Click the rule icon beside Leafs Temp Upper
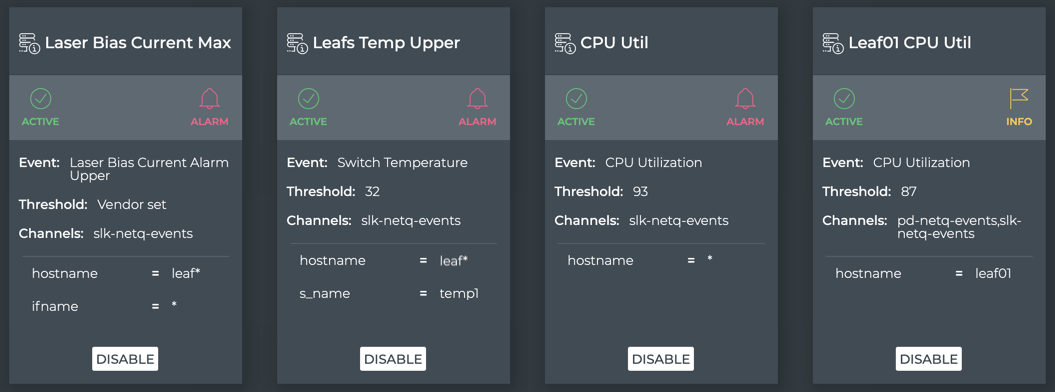 click(x=297, y=43)
